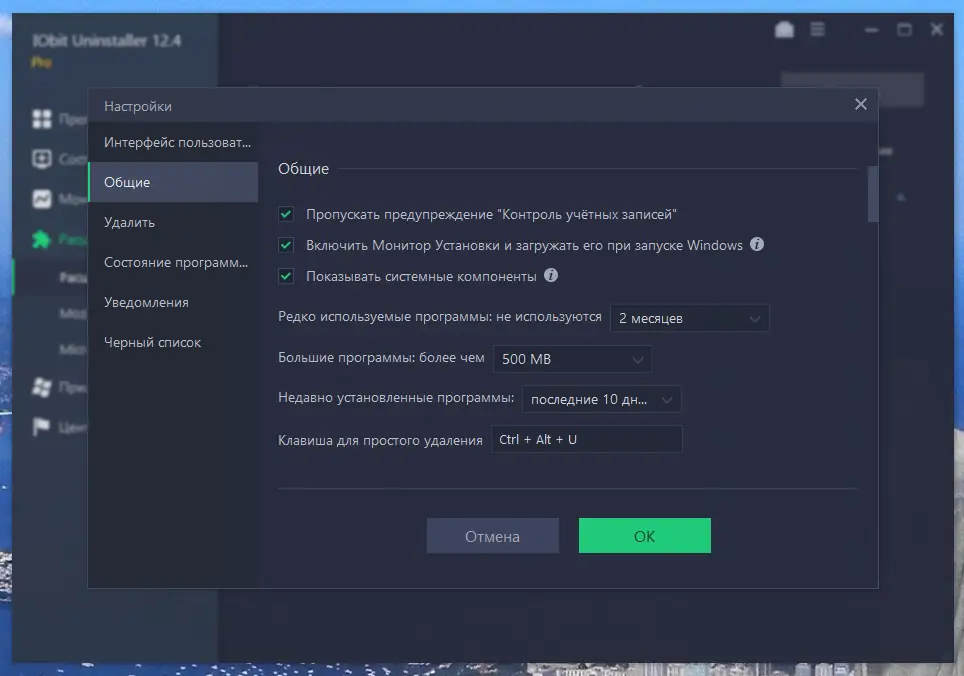This screenshot has width=964, height=676.
Task: Click the green puzzle piece sidebar icon
Action: 41,239
